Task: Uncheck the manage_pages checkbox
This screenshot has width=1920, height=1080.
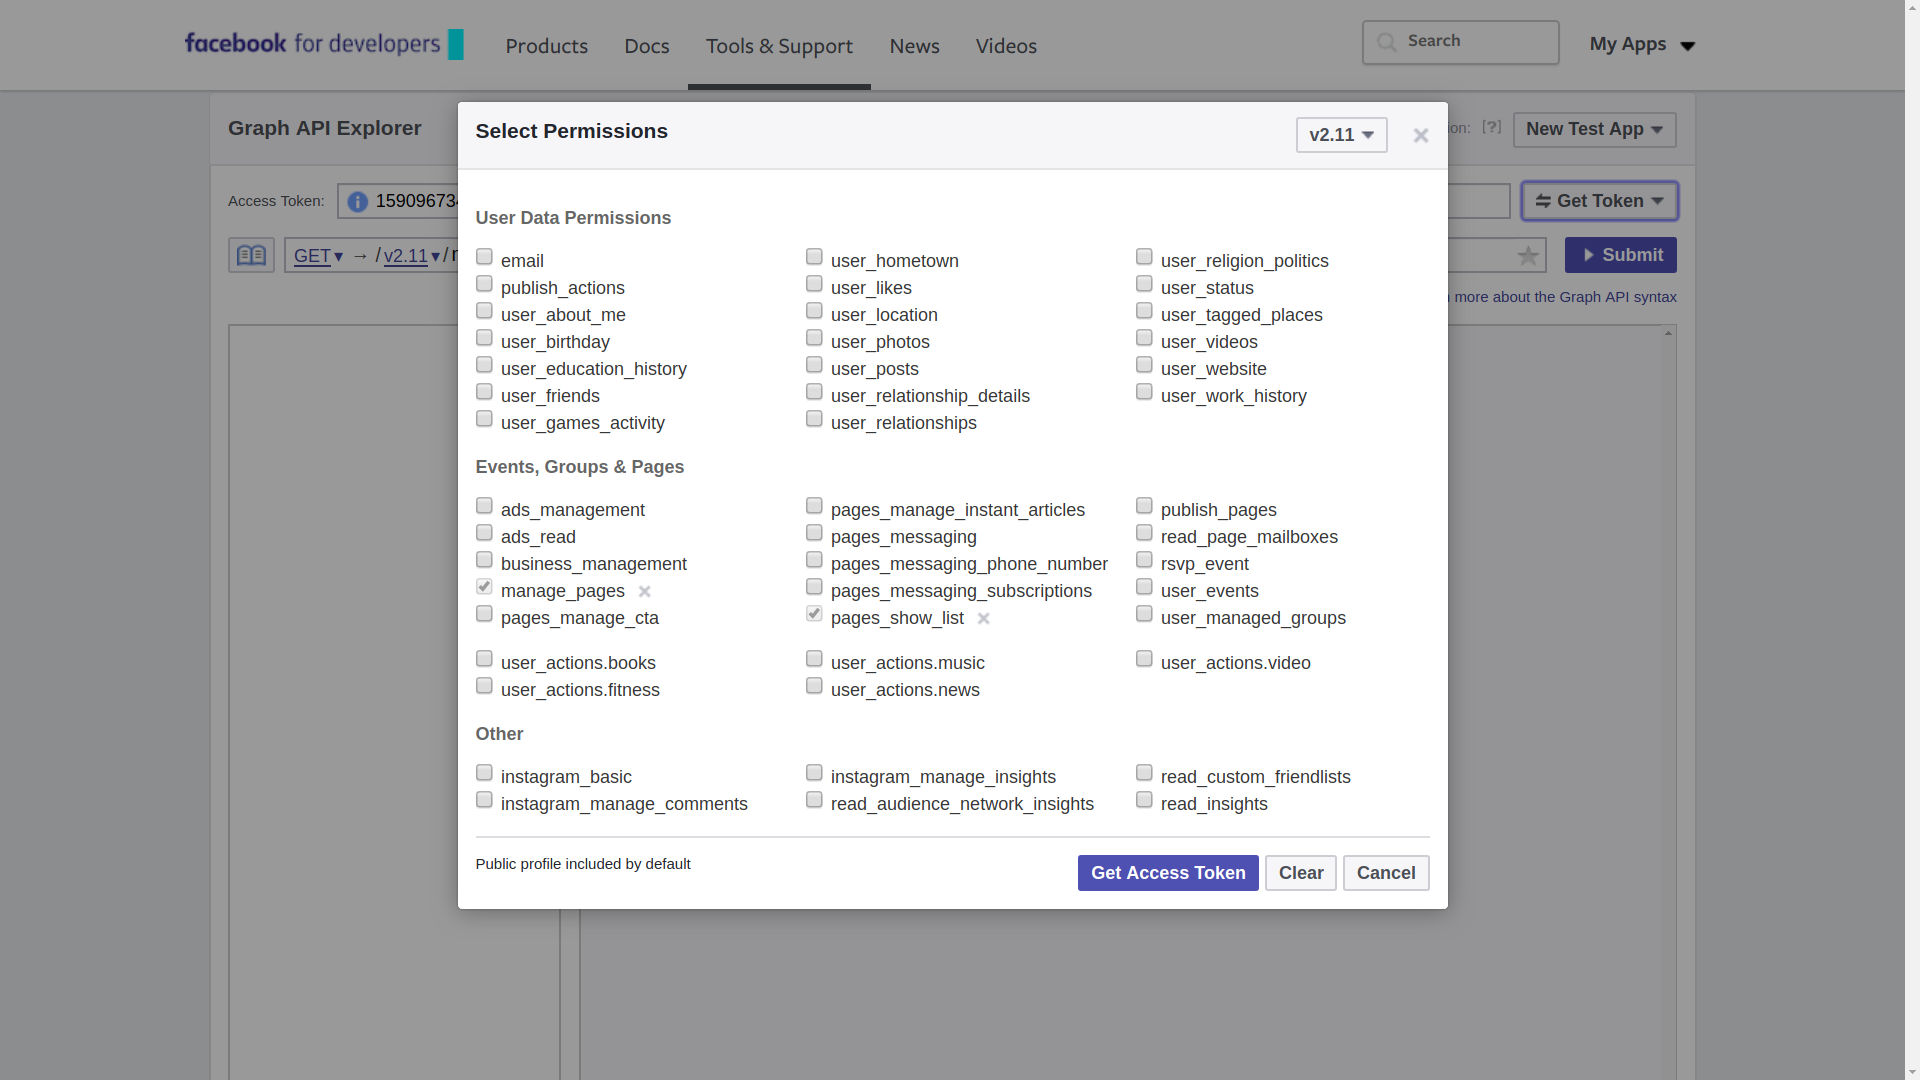Action: click(484, 587)
